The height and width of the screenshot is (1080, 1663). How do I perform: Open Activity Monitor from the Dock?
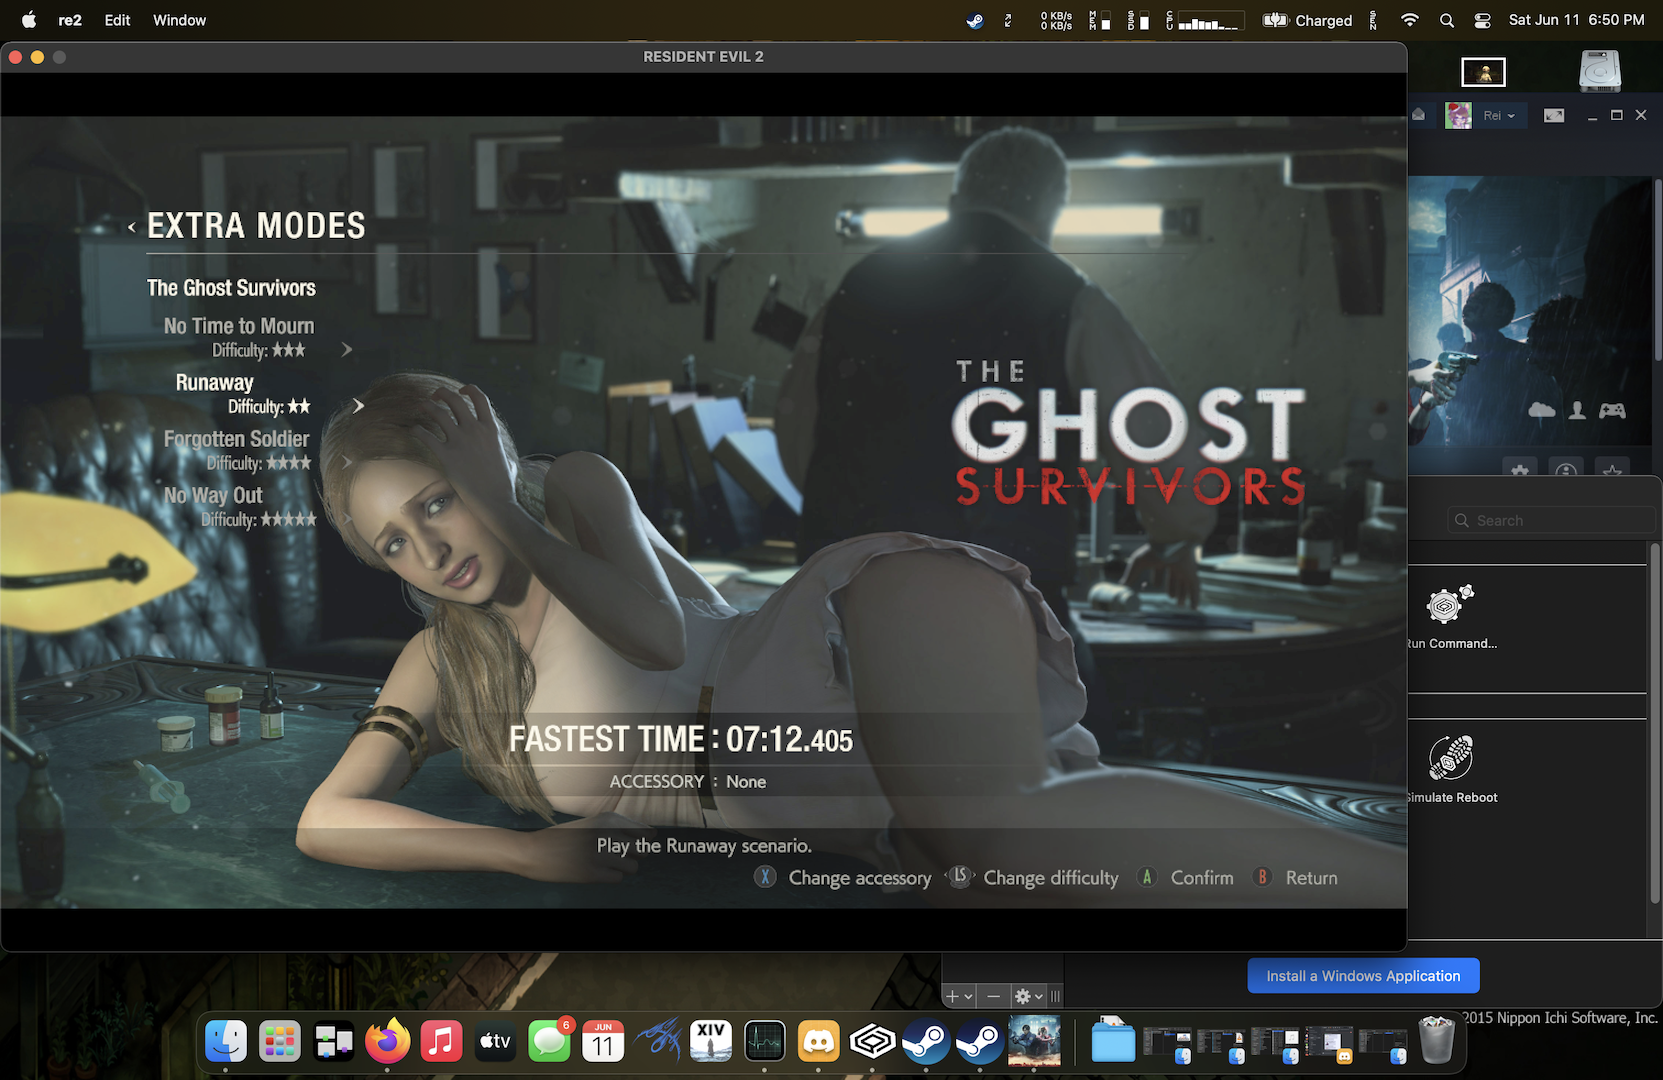pyautogui.click(x=765, y=1042)
